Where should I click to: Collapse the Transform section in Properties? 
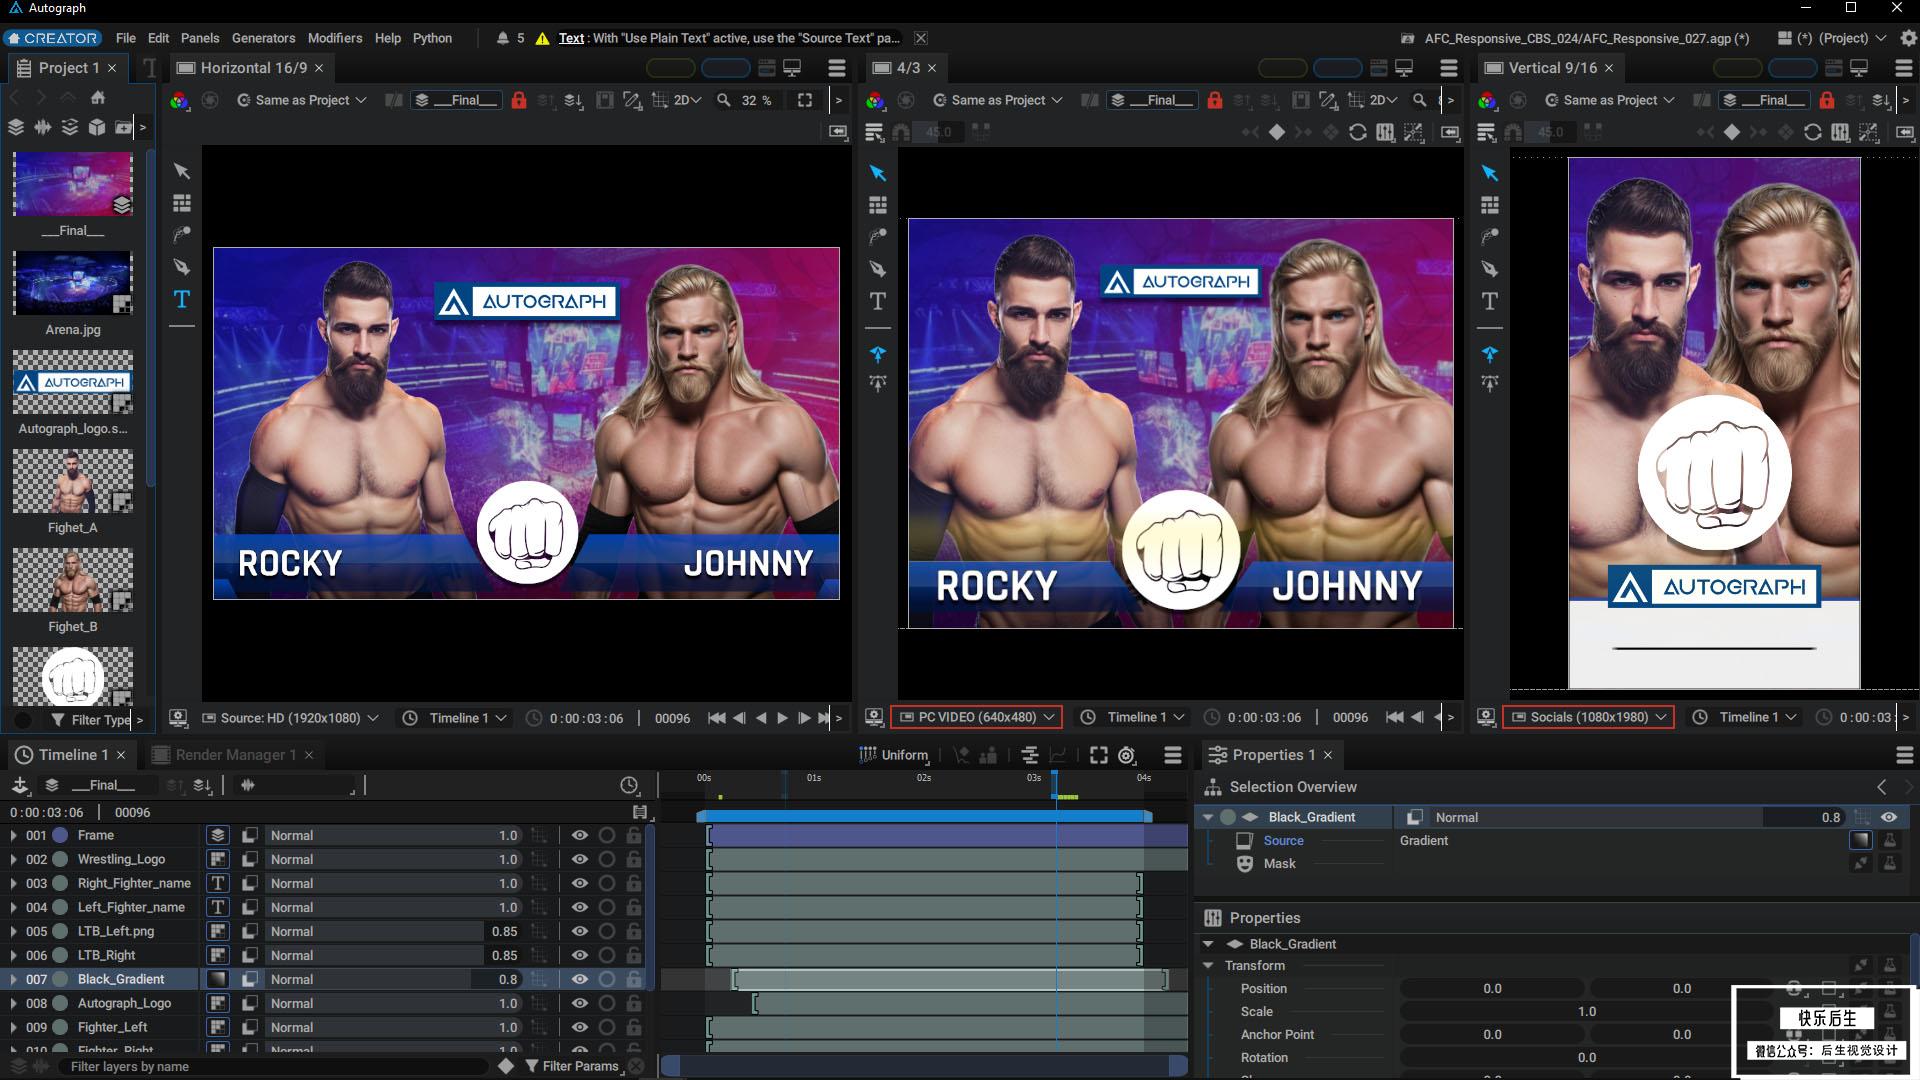pyautogui.click(x=1208, y=965)
